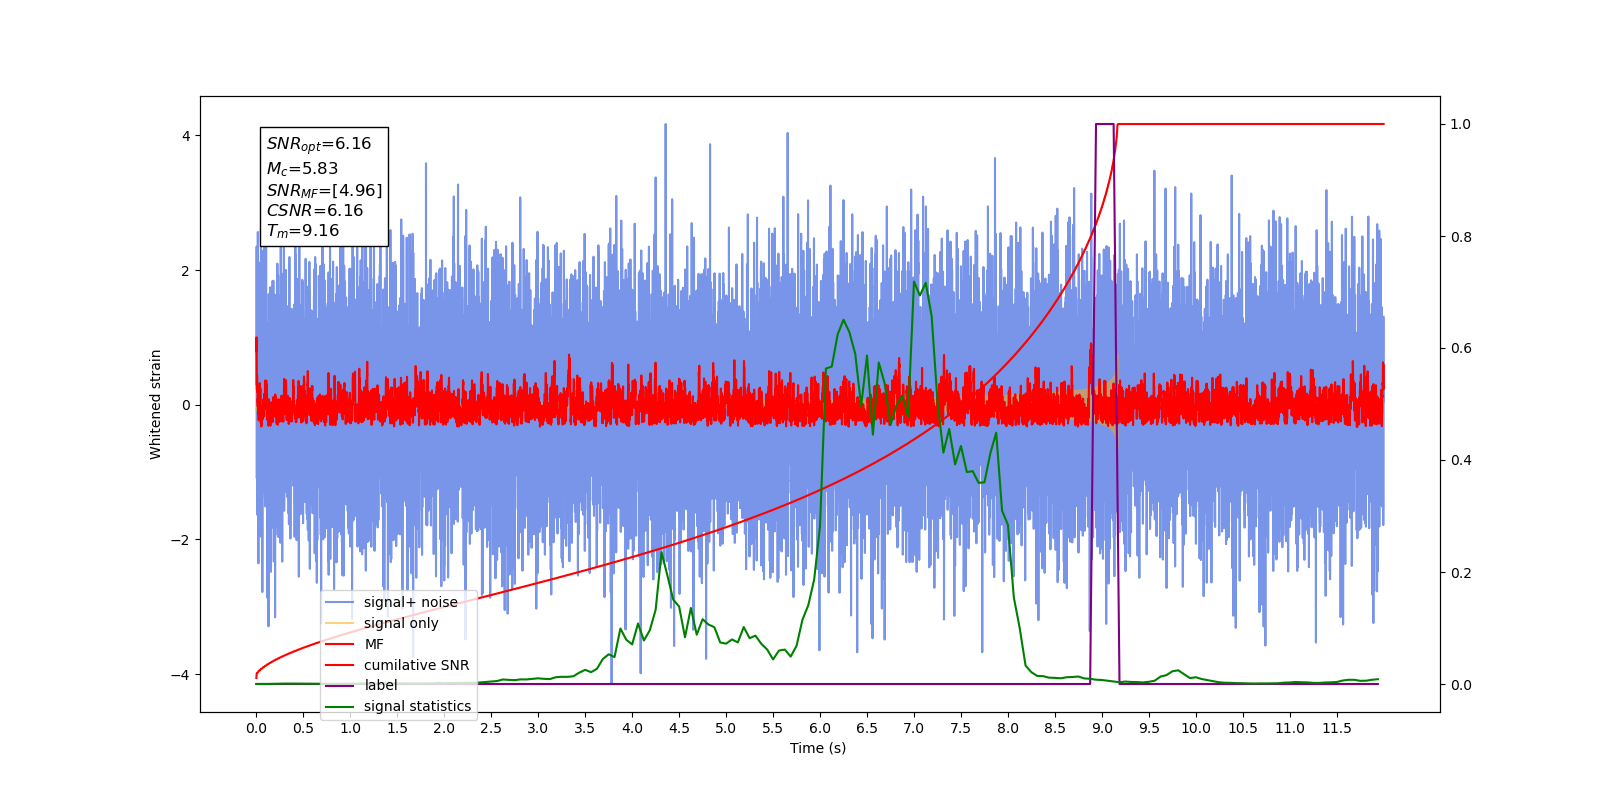Click the left y-axis tick label 0
Image resolution: width=1600 pixels, height=800 pixels.
point(186,405)
